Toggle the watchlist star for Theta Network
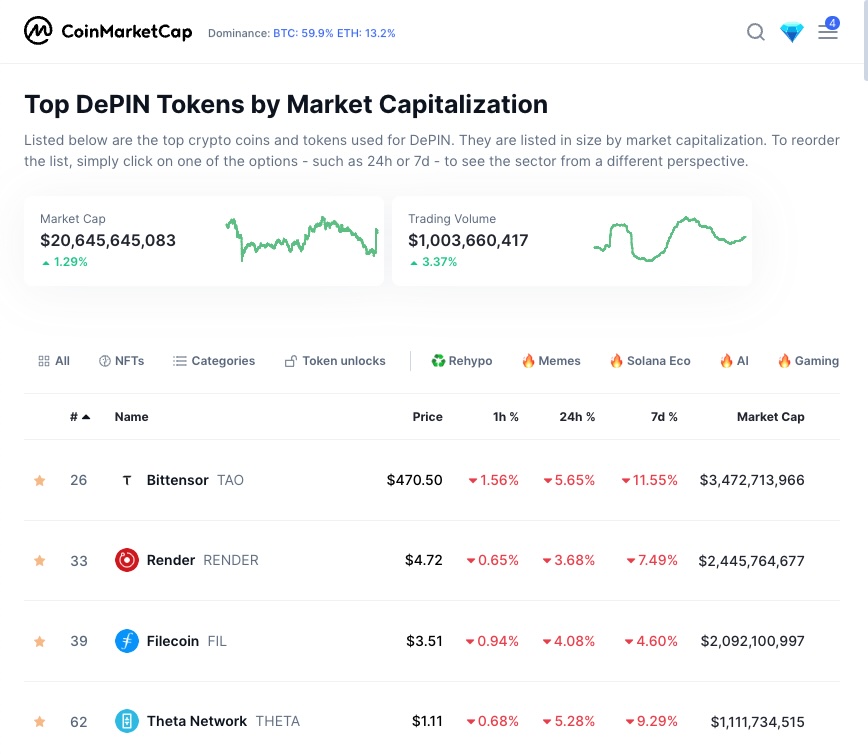 coord(39,721)
